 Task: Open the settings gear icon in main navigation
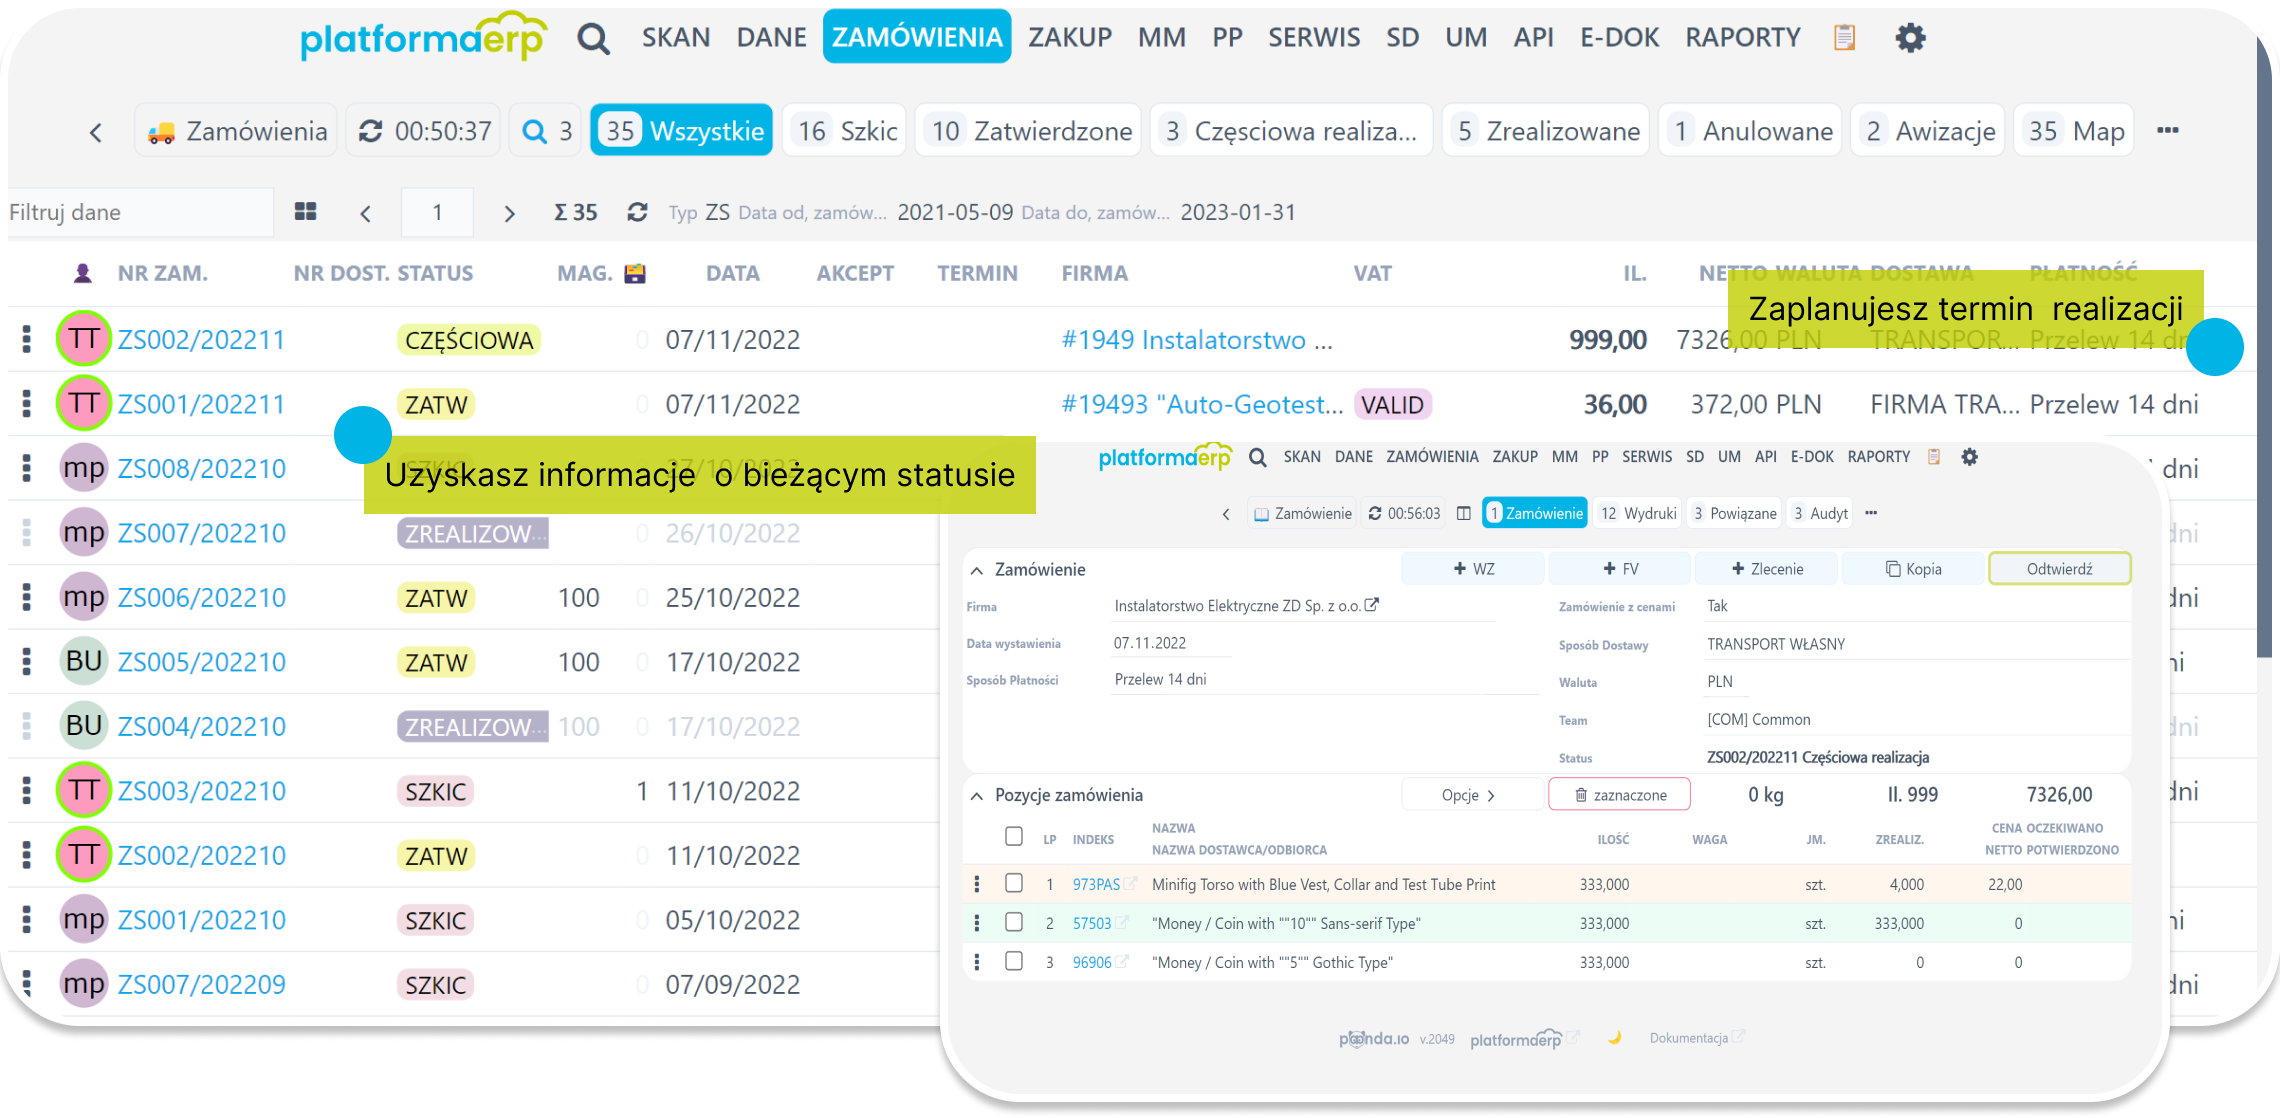[1910, 38]
